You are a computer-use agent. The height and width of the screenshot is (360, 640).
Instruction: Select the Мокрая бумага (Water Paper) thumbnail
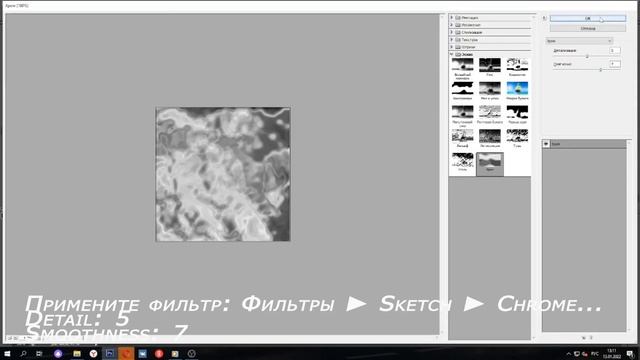click(x=517, y=91)
